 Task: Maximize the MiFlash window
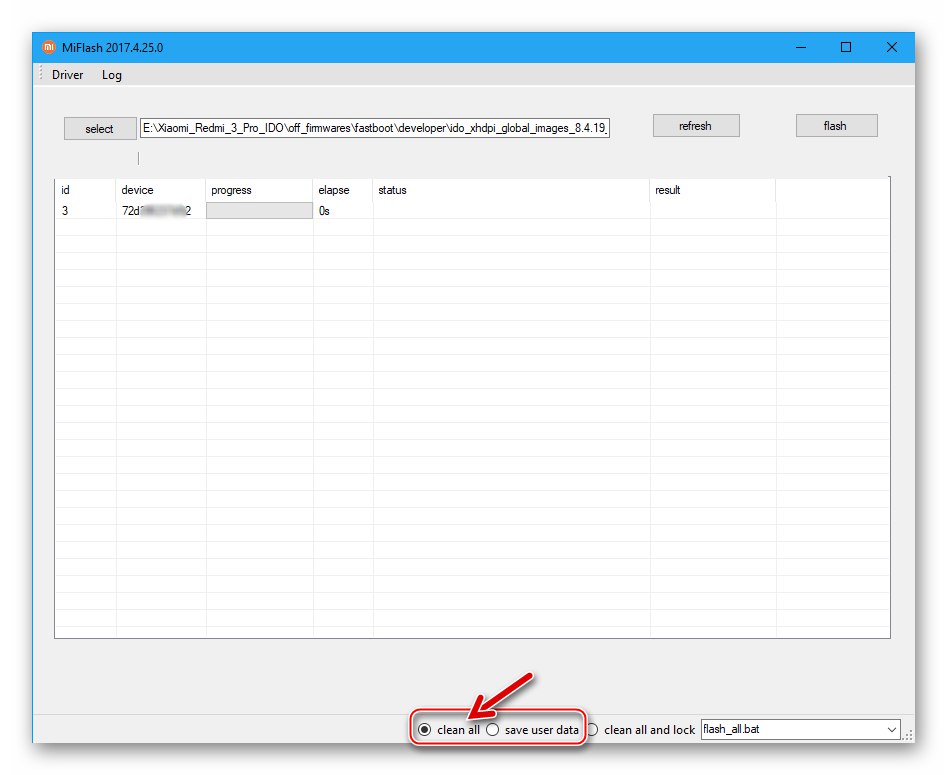point(846,47)
